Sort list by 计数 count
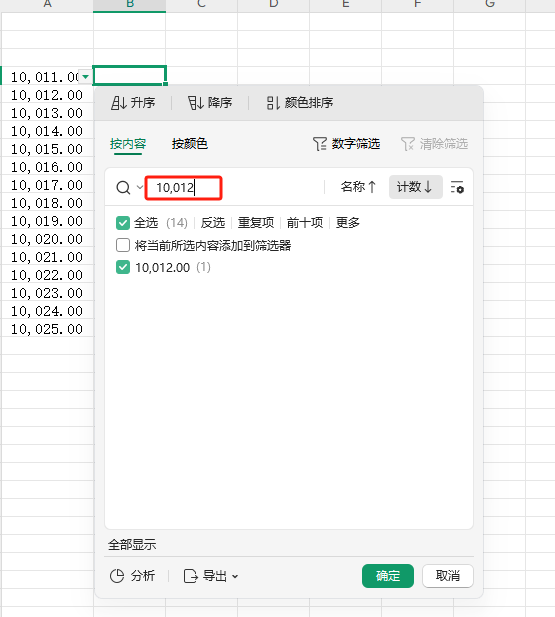Image resolution: width=555 pixels, height=617 pixels. pyautogui.click(x=416, y=187)
